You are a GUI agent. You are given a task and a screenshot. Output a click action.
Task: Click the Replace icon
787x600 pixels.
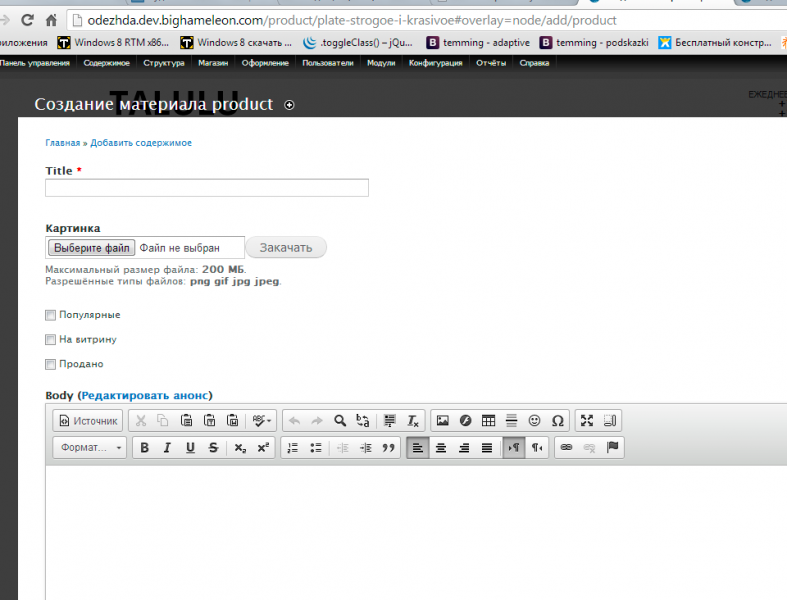coord(362,421)
